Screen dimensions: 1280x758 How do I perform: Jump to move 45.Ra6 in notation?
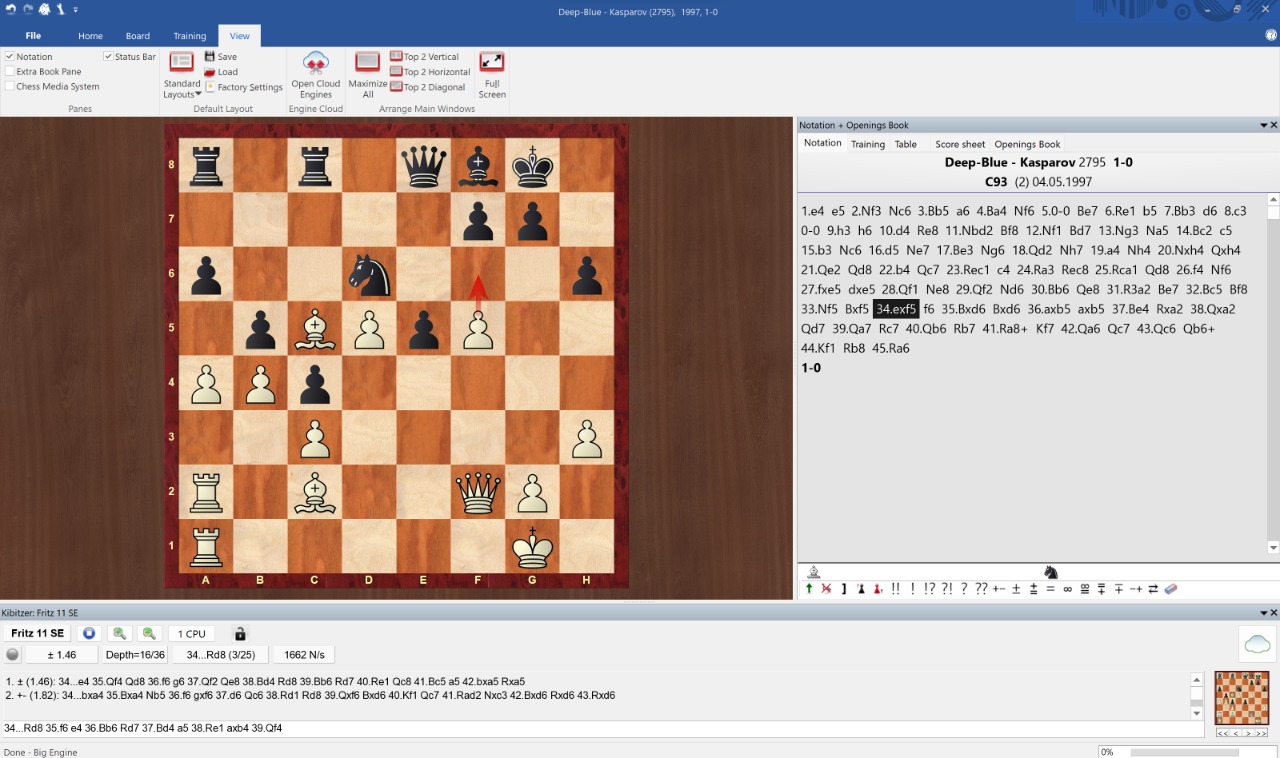pyautogui.click(x=890, y=348)
